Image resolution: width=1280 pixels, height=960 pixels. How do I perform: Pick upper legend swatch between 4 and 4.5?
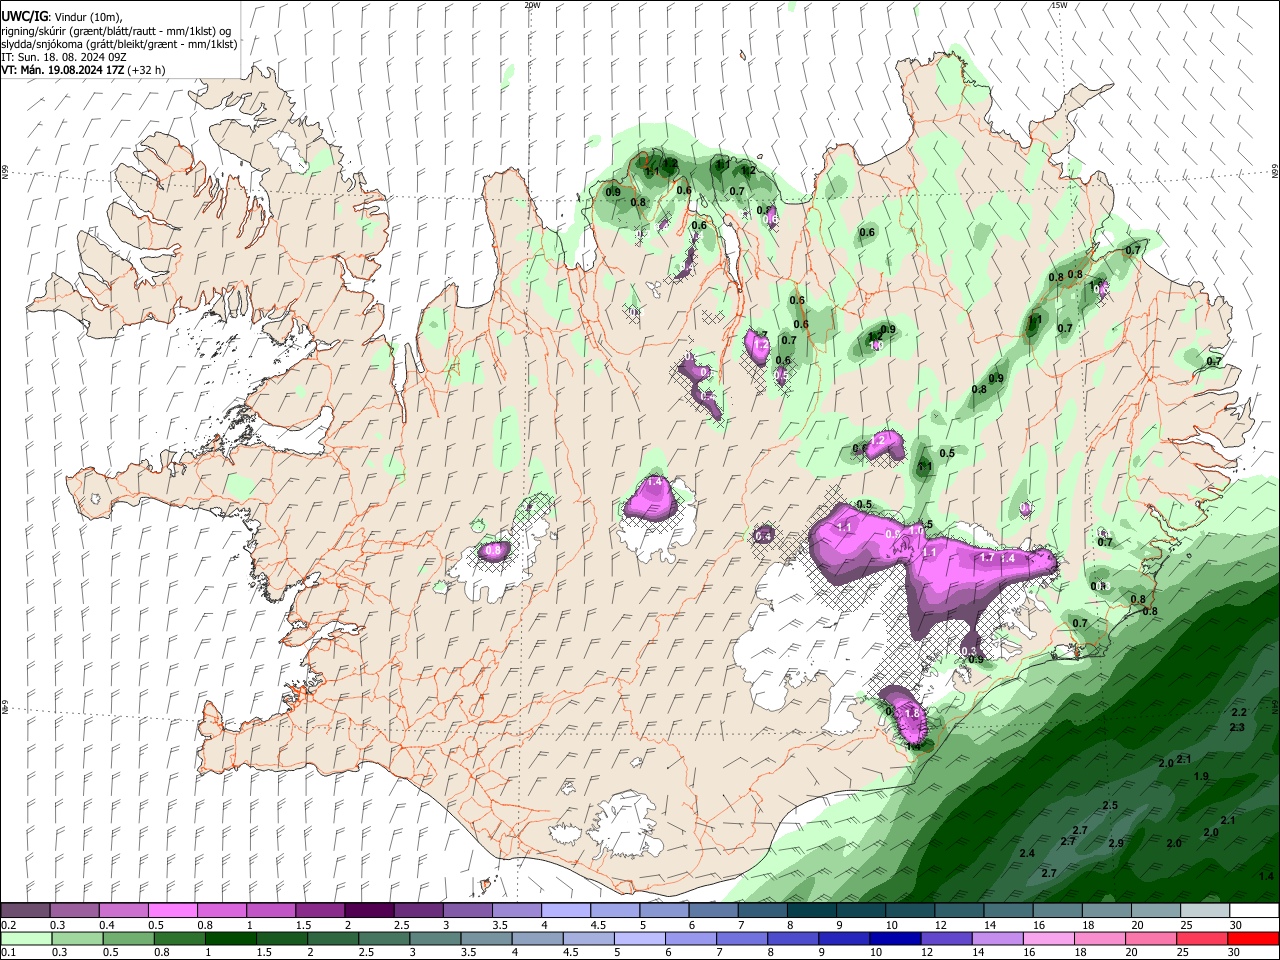(566, 911)
